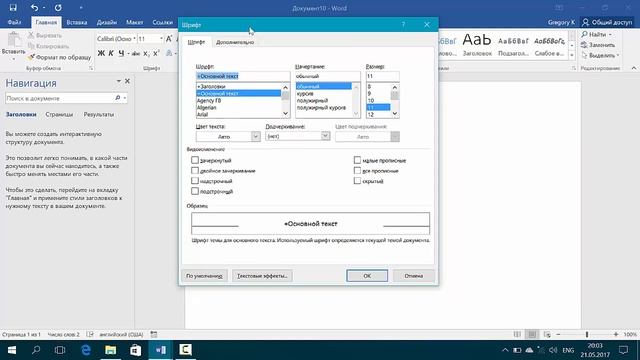The width and height of the screenshot is (640, 360).
Task: Open the Цвет текста dropdown
Action: point(256,136)
